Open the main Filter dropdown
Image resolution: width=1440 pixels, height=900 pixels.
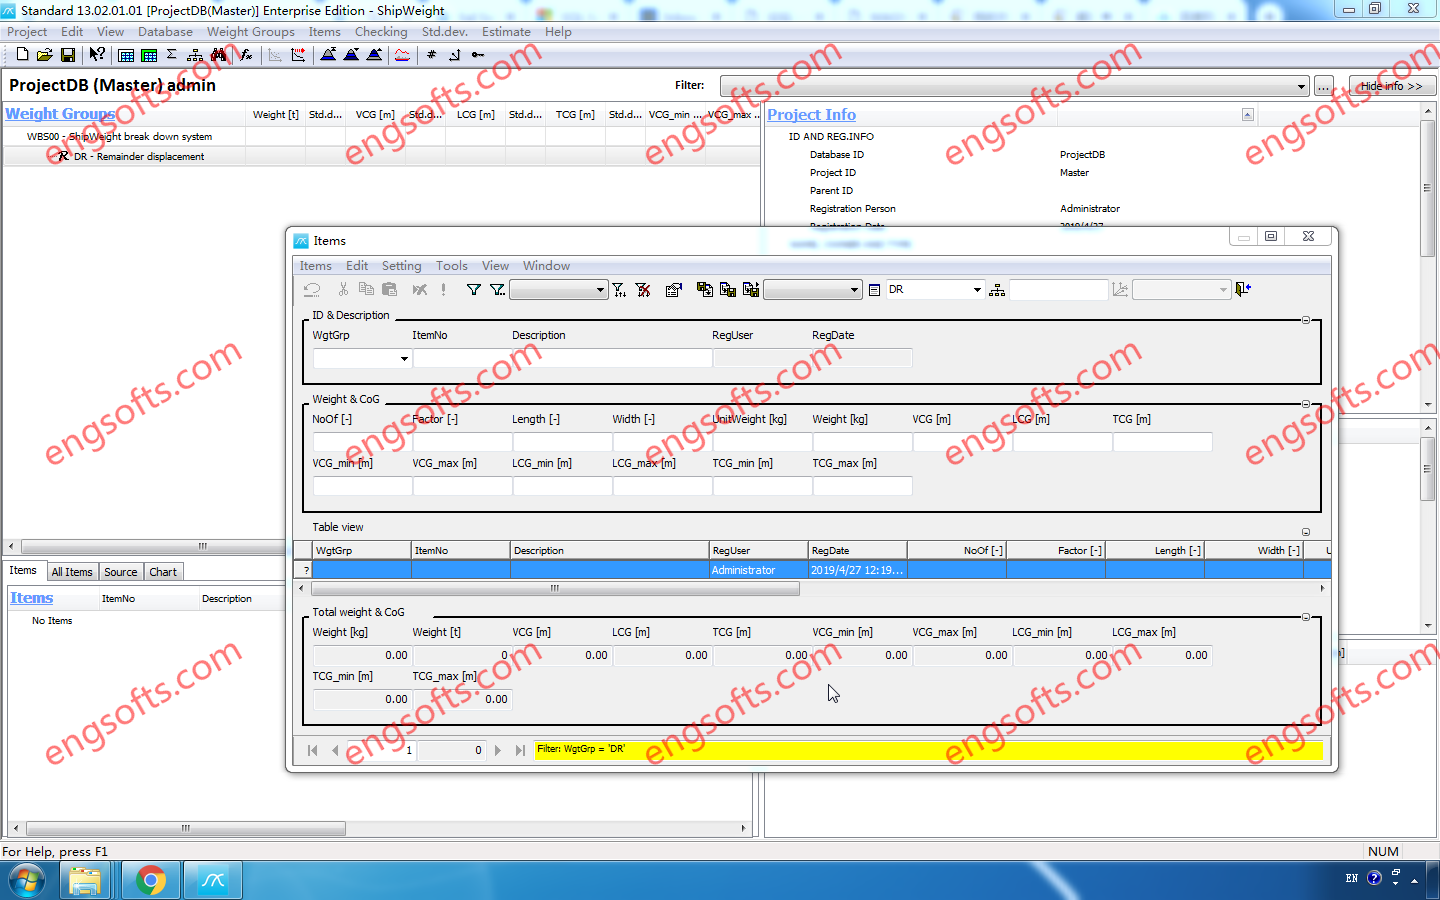(x=1301, y=87)
